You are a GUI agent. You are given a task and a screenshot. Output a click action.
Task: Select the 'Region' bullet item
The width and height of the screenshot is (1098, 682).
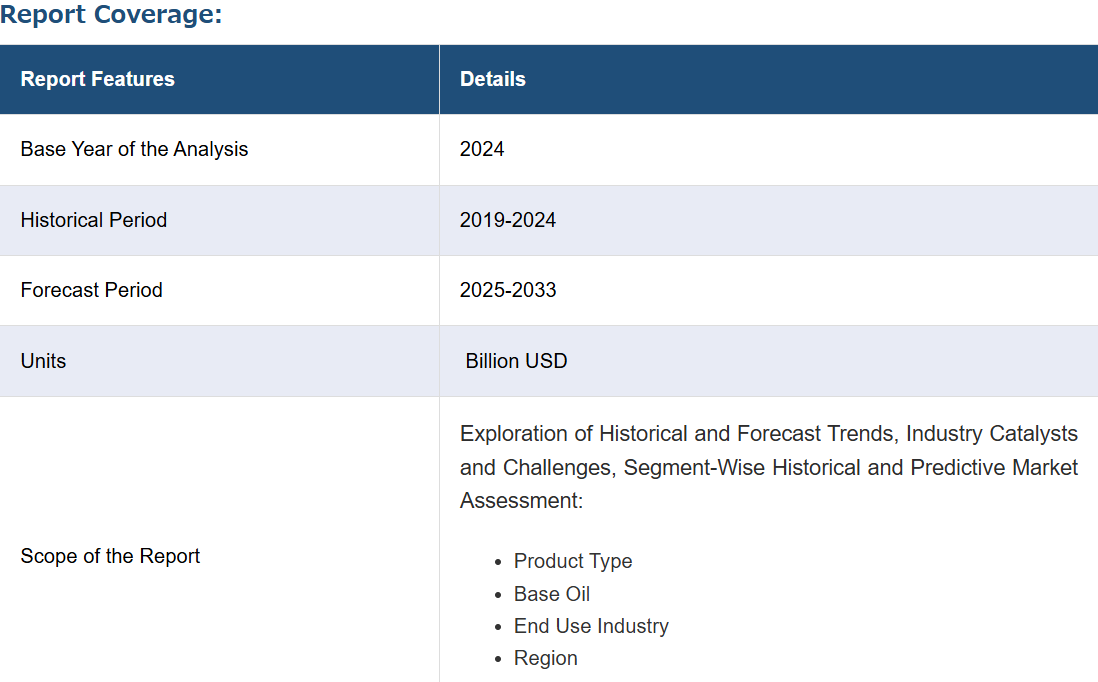(545, 658)
